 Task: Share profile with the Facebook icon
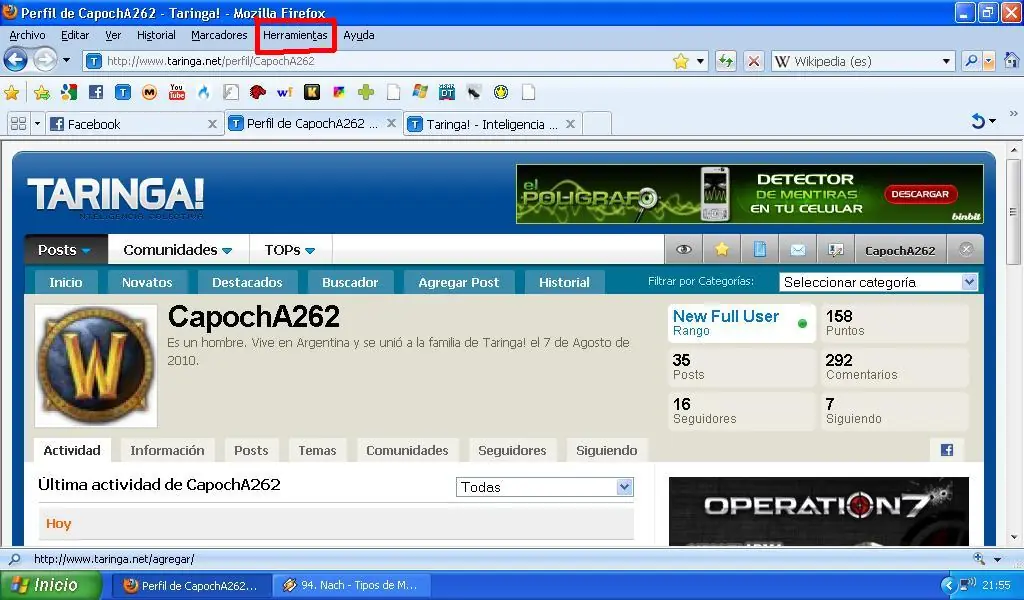(x=947, y=450)
